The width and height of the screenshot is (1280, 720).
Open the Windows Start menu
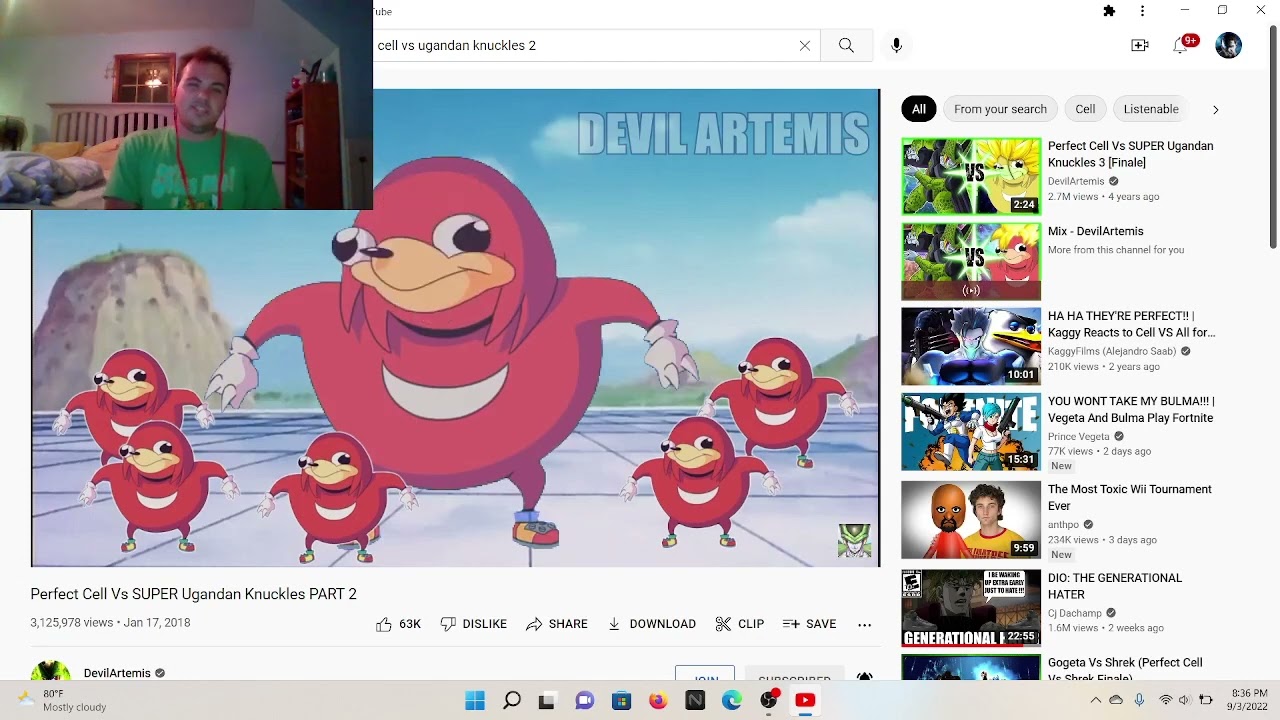tap(475, 701)
